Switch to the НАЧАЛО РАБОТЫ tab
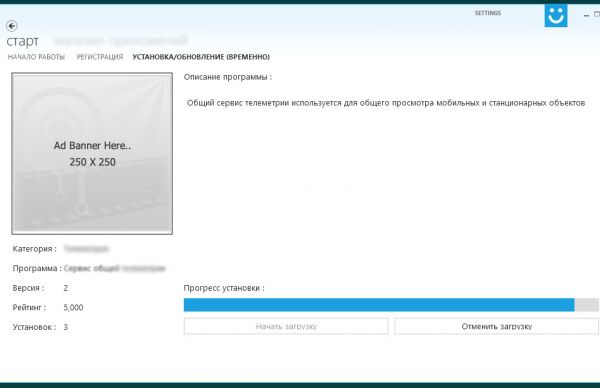The width and height of the screenshot is (600, 388). tap(36, 57)
